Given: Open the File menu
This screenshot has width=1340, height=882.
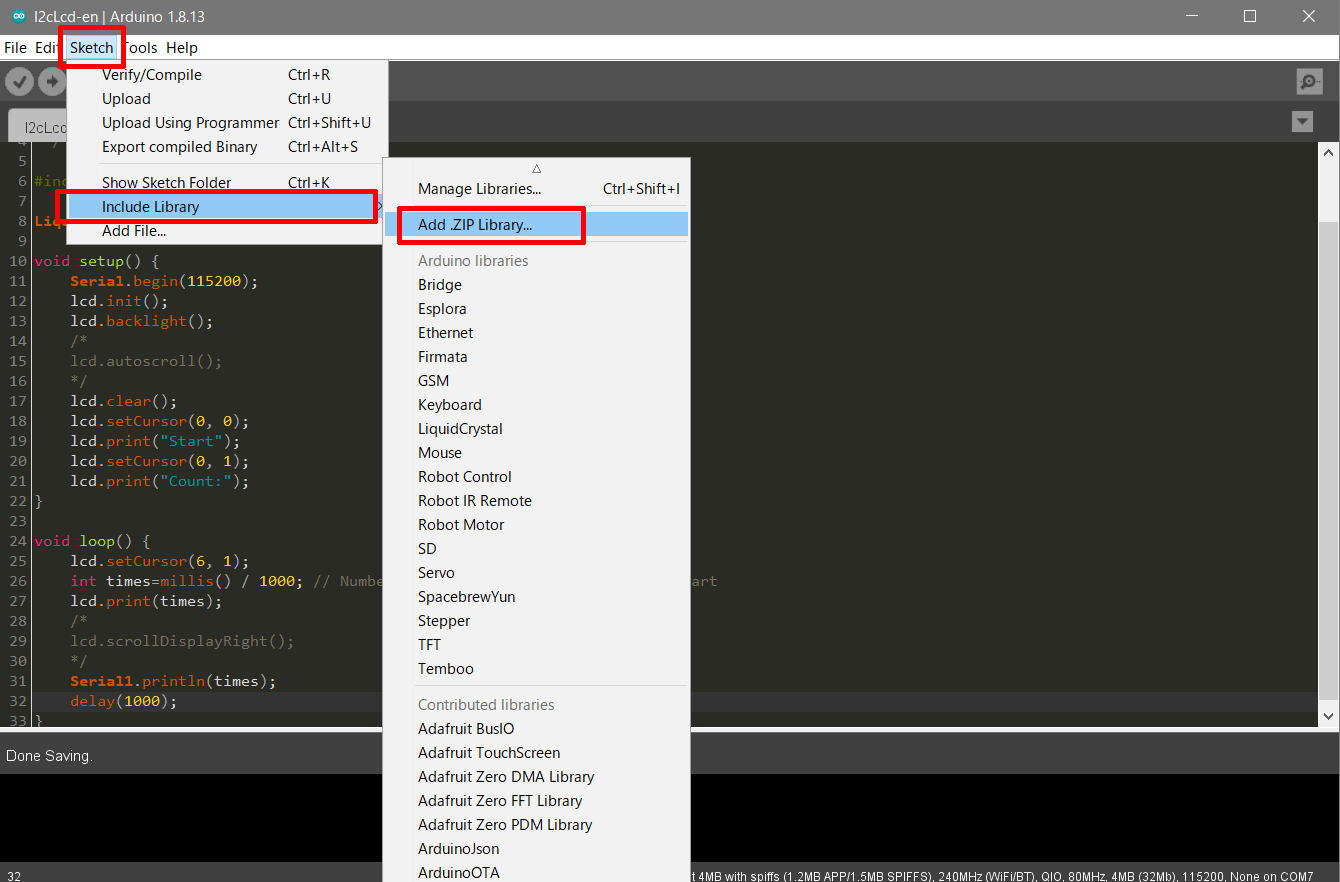Looking at the screenshot, I should click(15, 47).
